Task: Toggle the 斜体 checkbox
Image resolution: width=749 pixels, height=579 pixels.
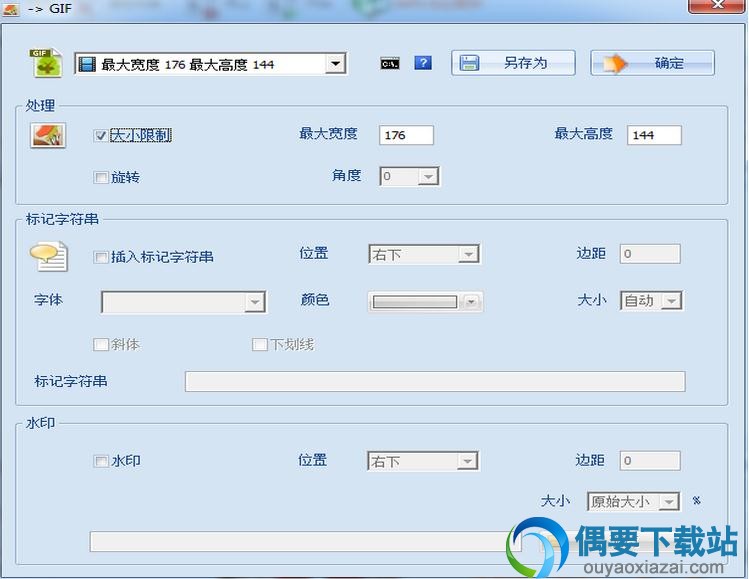Action: click(x=101, y=344)
